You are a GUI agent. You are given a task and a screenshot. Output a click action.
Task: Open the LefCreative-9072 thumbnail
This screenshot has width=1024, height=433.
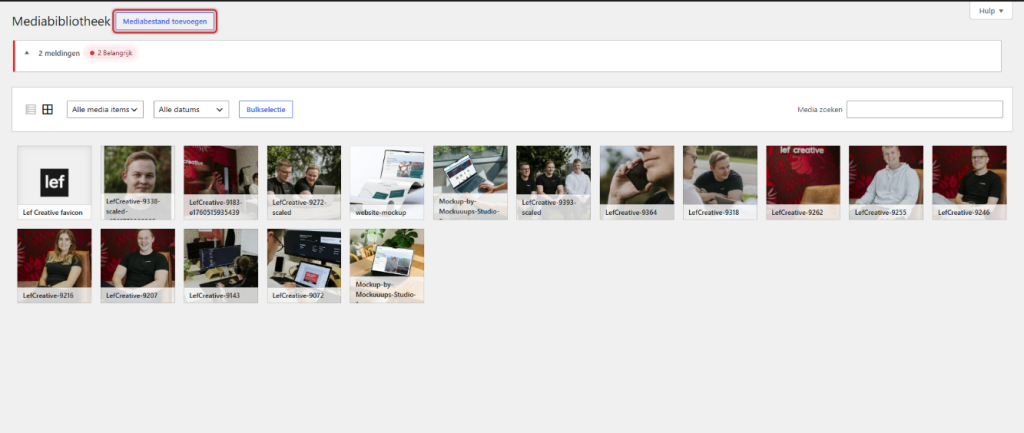[x=304, y=266]
